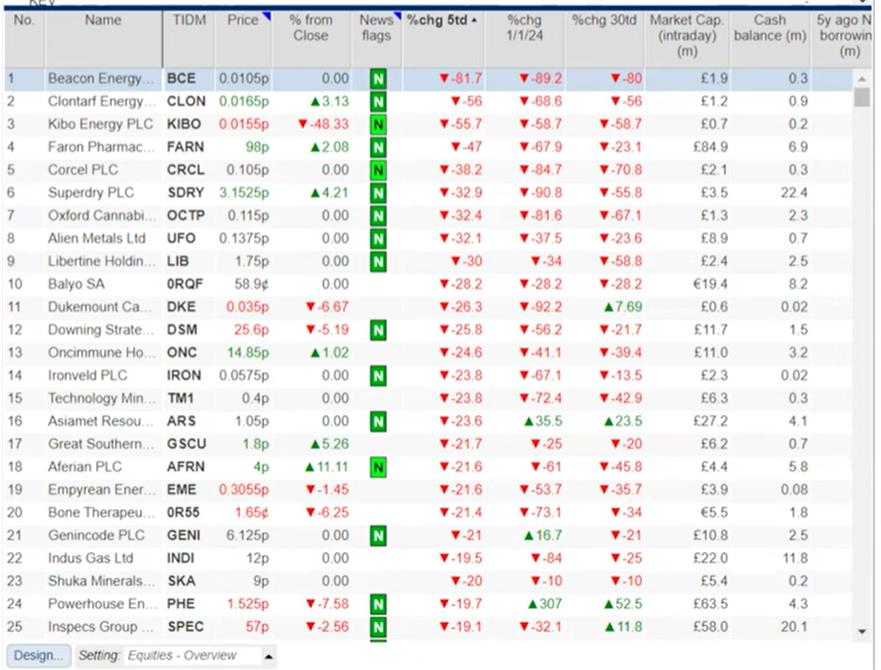Sort by TIDM column header

point(189,38)
